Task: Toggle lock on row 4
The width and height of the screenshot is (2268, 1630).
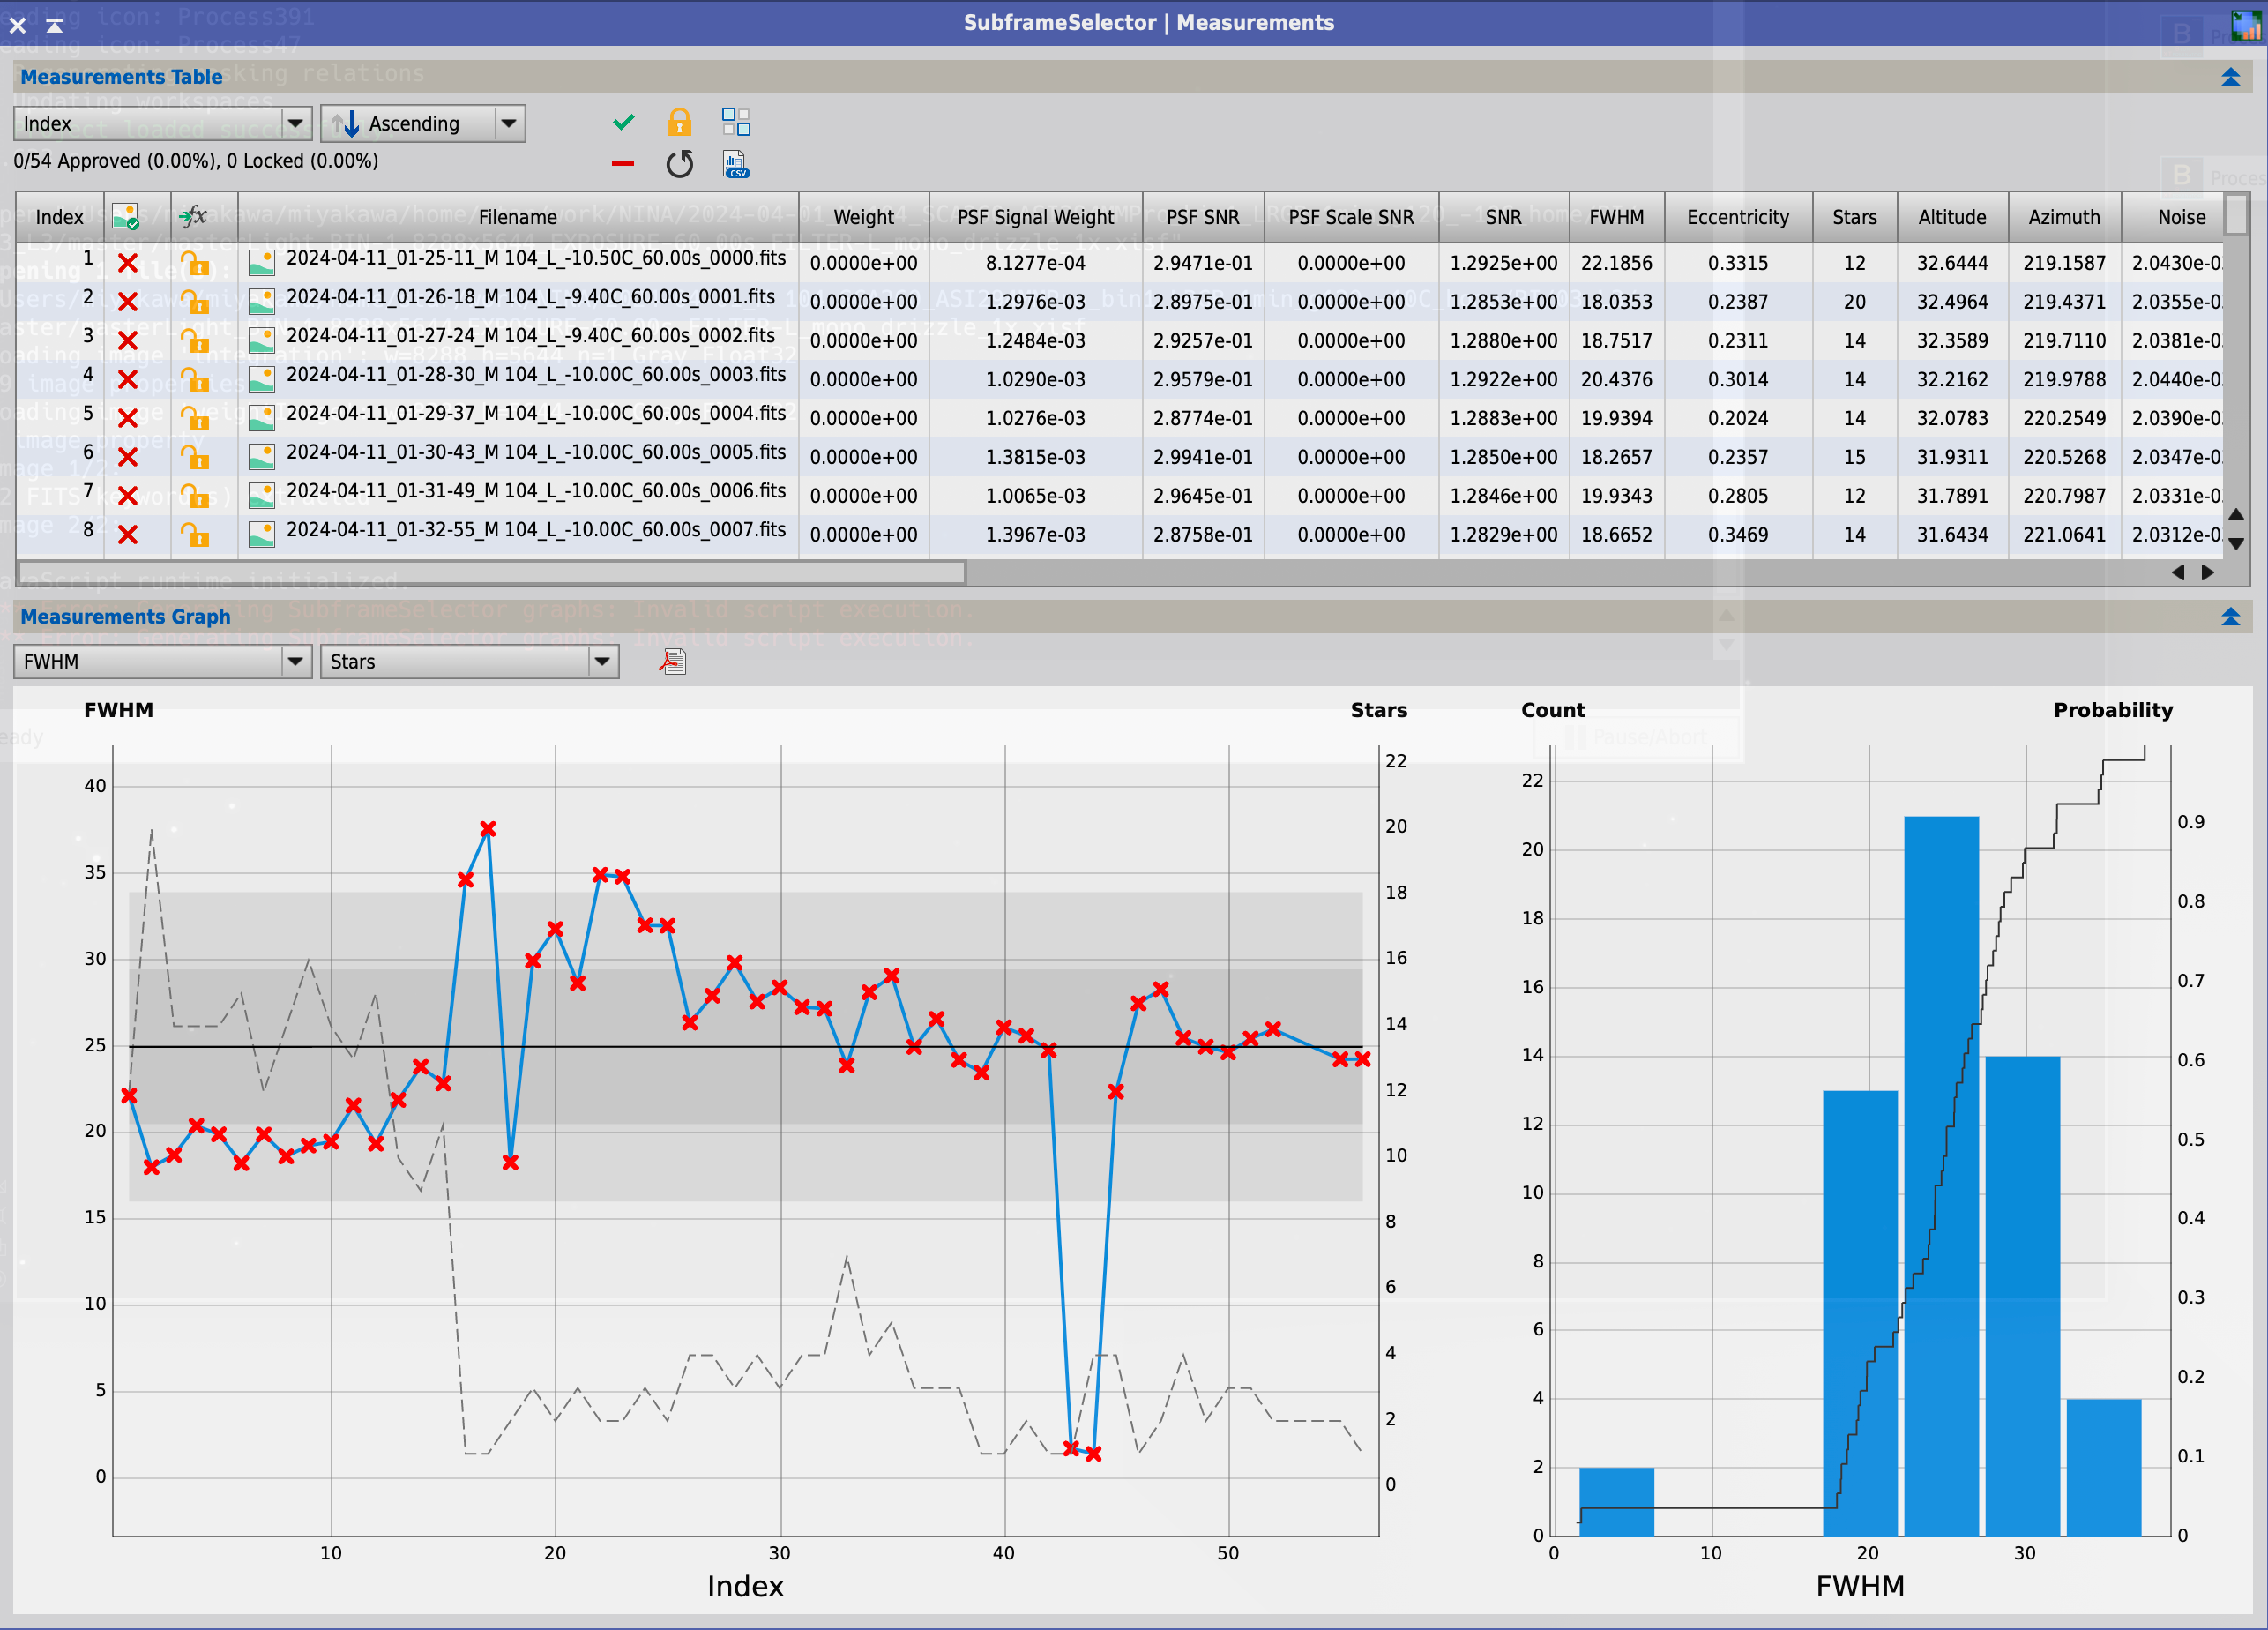Action: tap(195, 379)
